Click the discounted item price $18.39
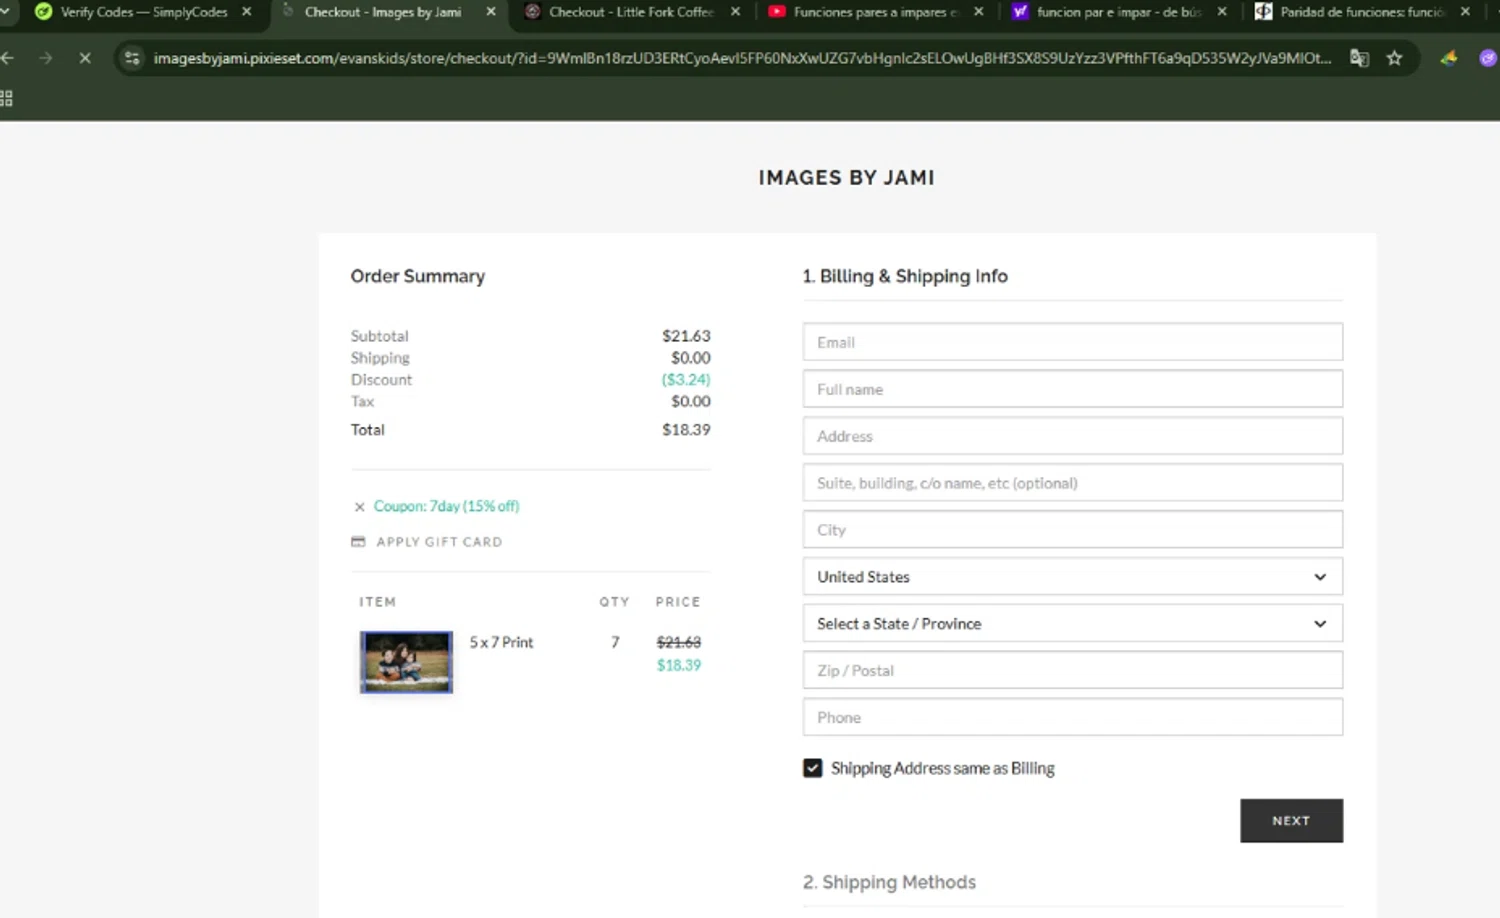This screenshot has width=1500, height=918. tap(679, 665)
